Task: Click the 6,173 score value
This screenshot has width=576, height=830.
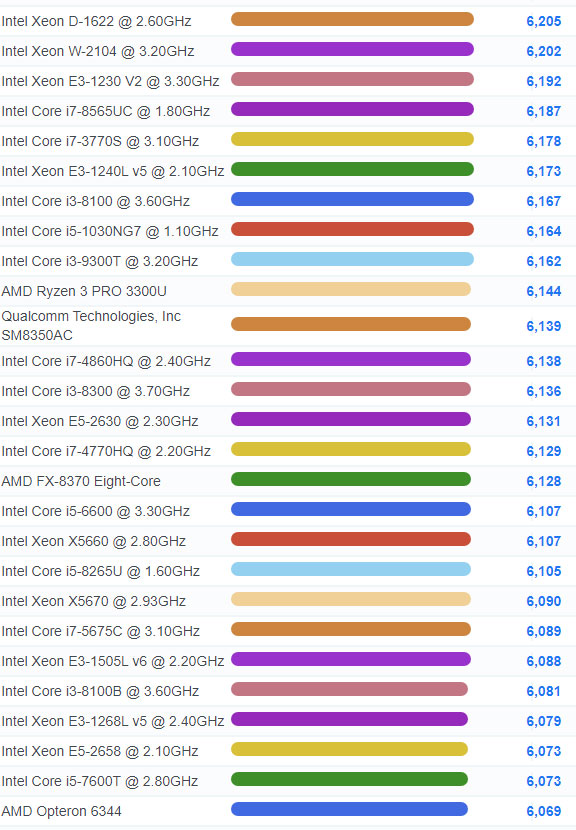Action: pos(544,171)
